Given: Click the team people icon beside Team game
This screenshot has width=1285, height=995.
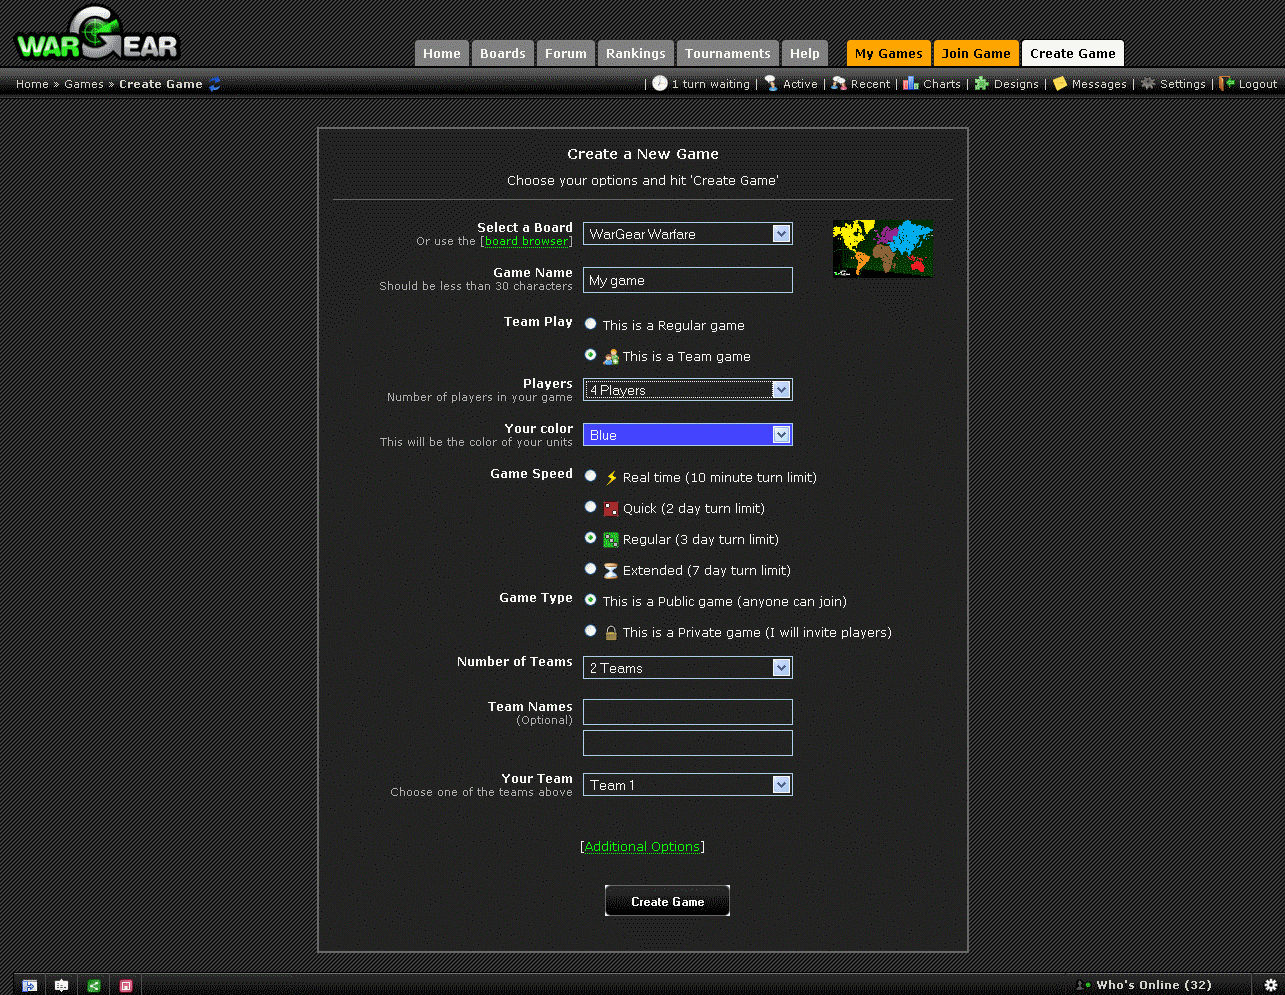Looking at the screenshot, I should (611, 357).
